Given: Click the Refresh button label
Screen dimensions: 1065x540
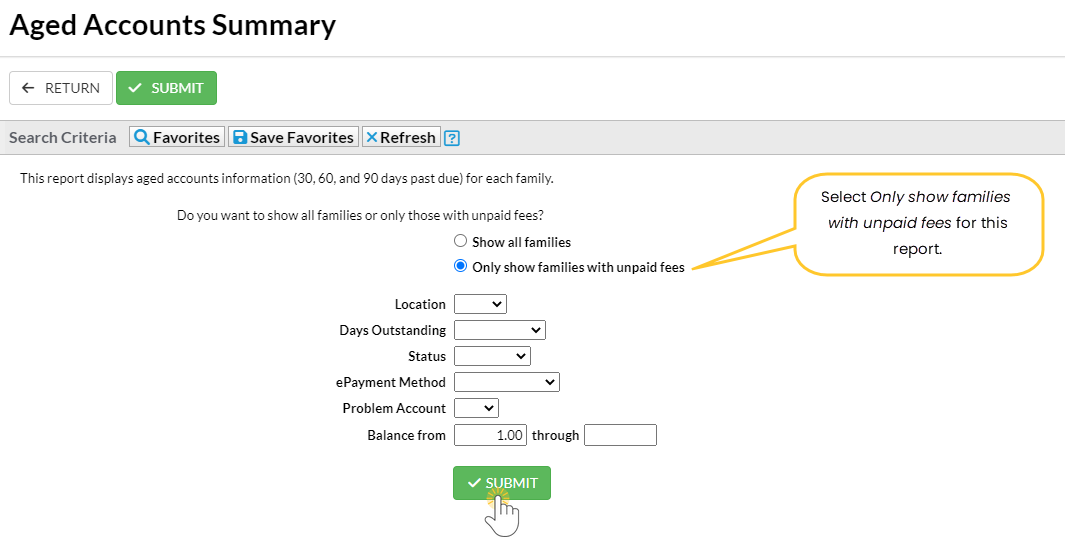Looking at the screenshot, I should pyautogui.click(x=408, y=138).
